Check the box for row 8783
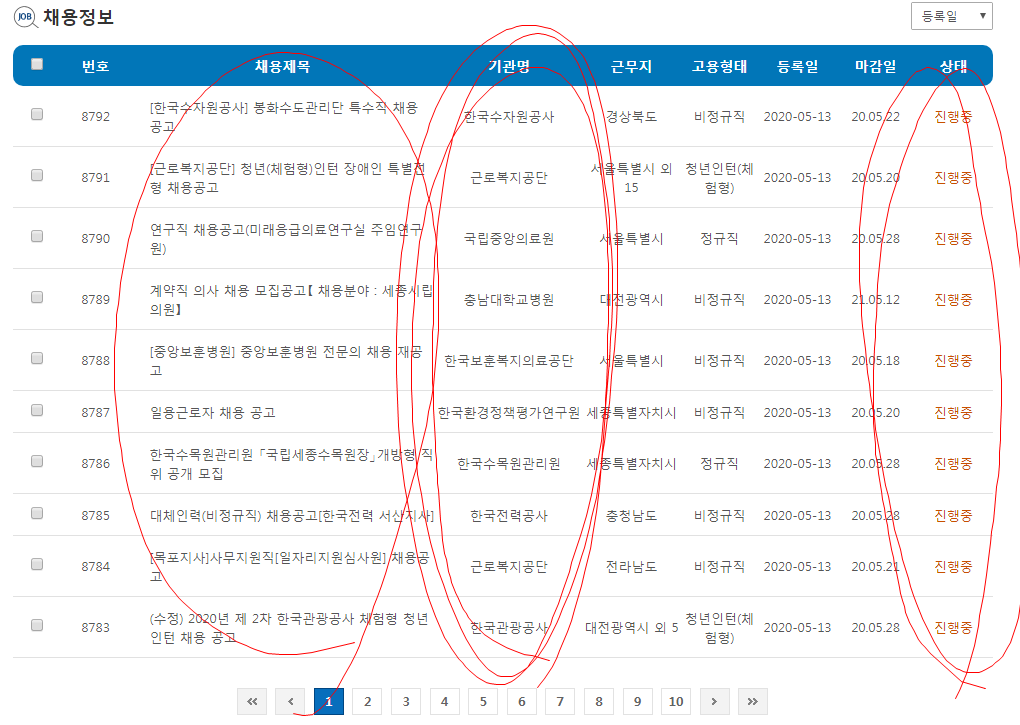The image size is (1020, 725). click(x=37, y=625)
